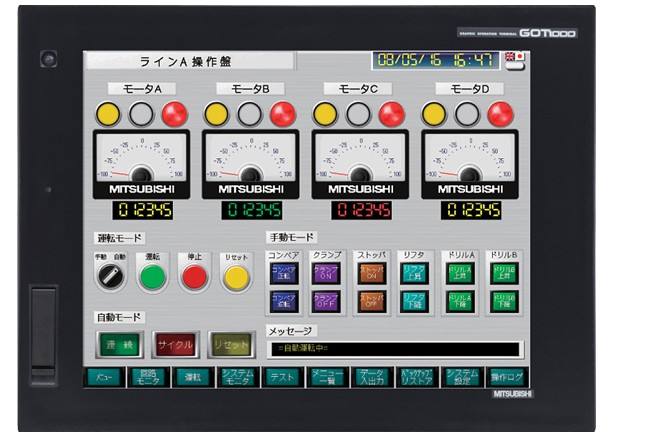This screenshot has height=437, width=658.
Task: Toggle the ストッパ OFF button
Action: [x=370, y=301]
